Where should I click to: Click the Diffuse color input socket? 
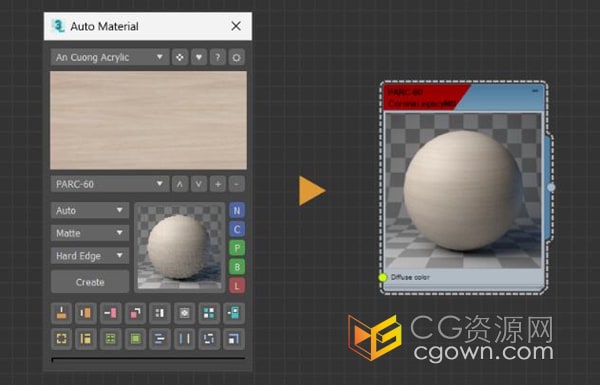[x=383, y=277]
